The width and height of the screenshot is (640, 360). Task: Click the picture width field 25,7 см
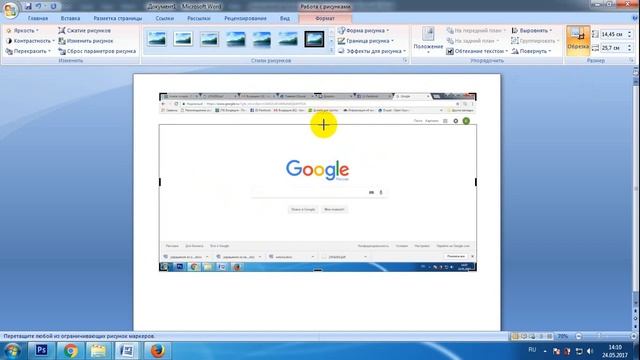tap(612, 48)
